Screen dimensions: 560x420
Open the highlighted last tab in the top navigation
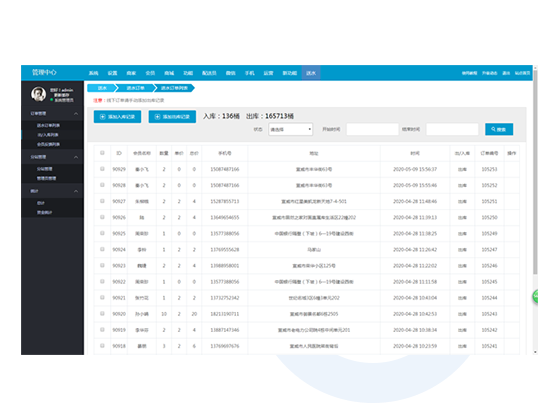pyautogui.click(x=311, y=73)
